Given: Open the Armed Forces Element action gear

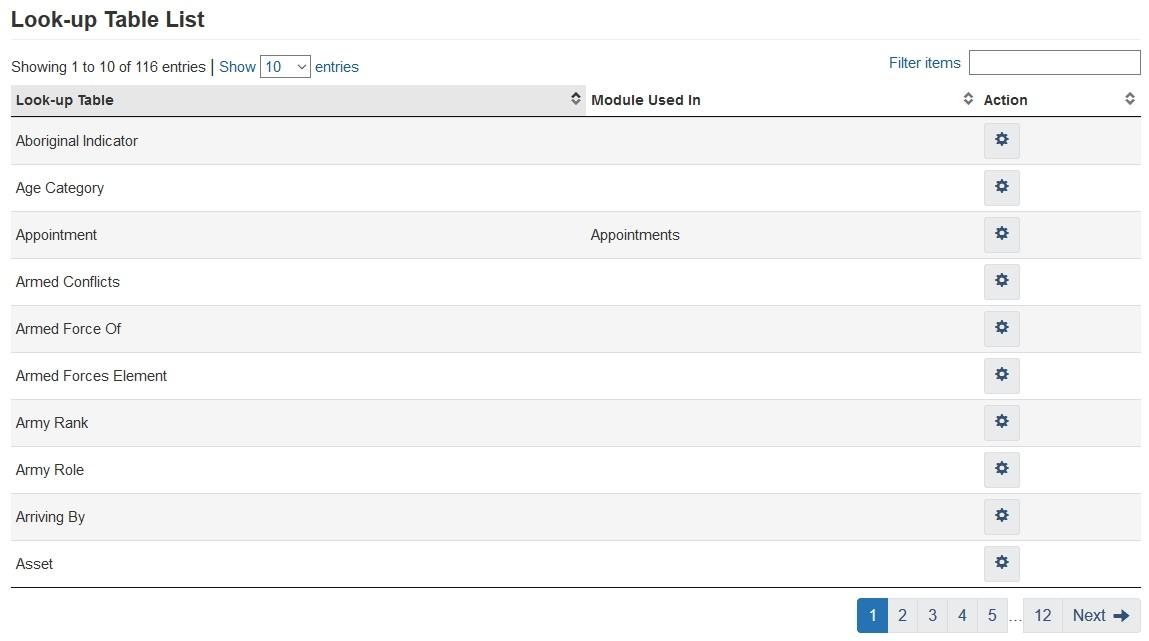Looking at the screenshot, I should pos(1001,375).
